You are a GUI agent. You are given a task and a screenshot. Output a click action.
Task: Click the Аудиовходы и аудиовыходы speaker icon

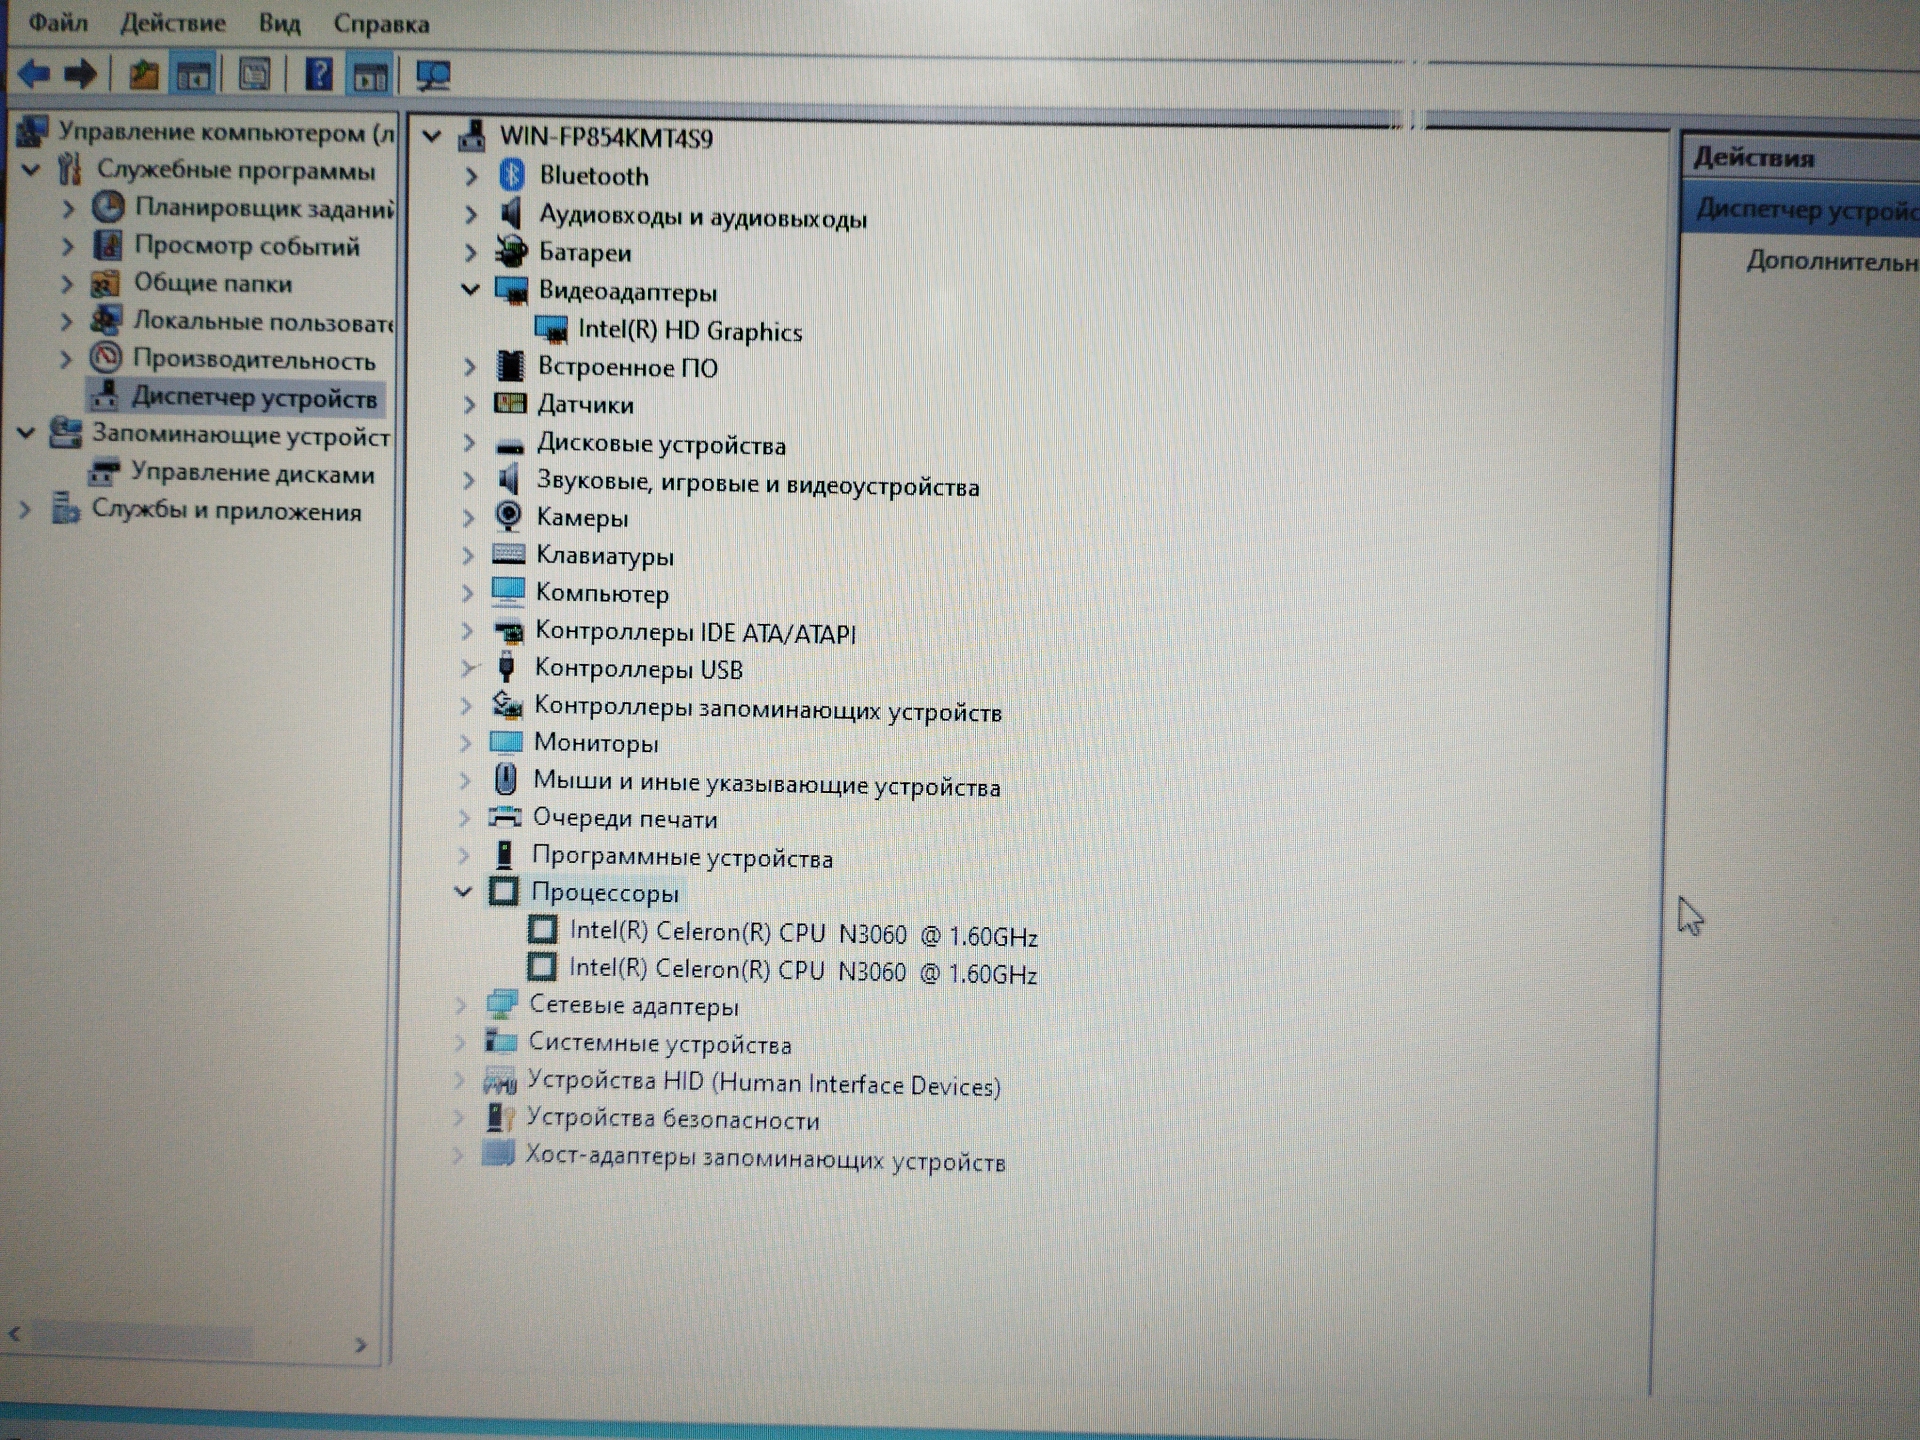[x=511, y=213]
